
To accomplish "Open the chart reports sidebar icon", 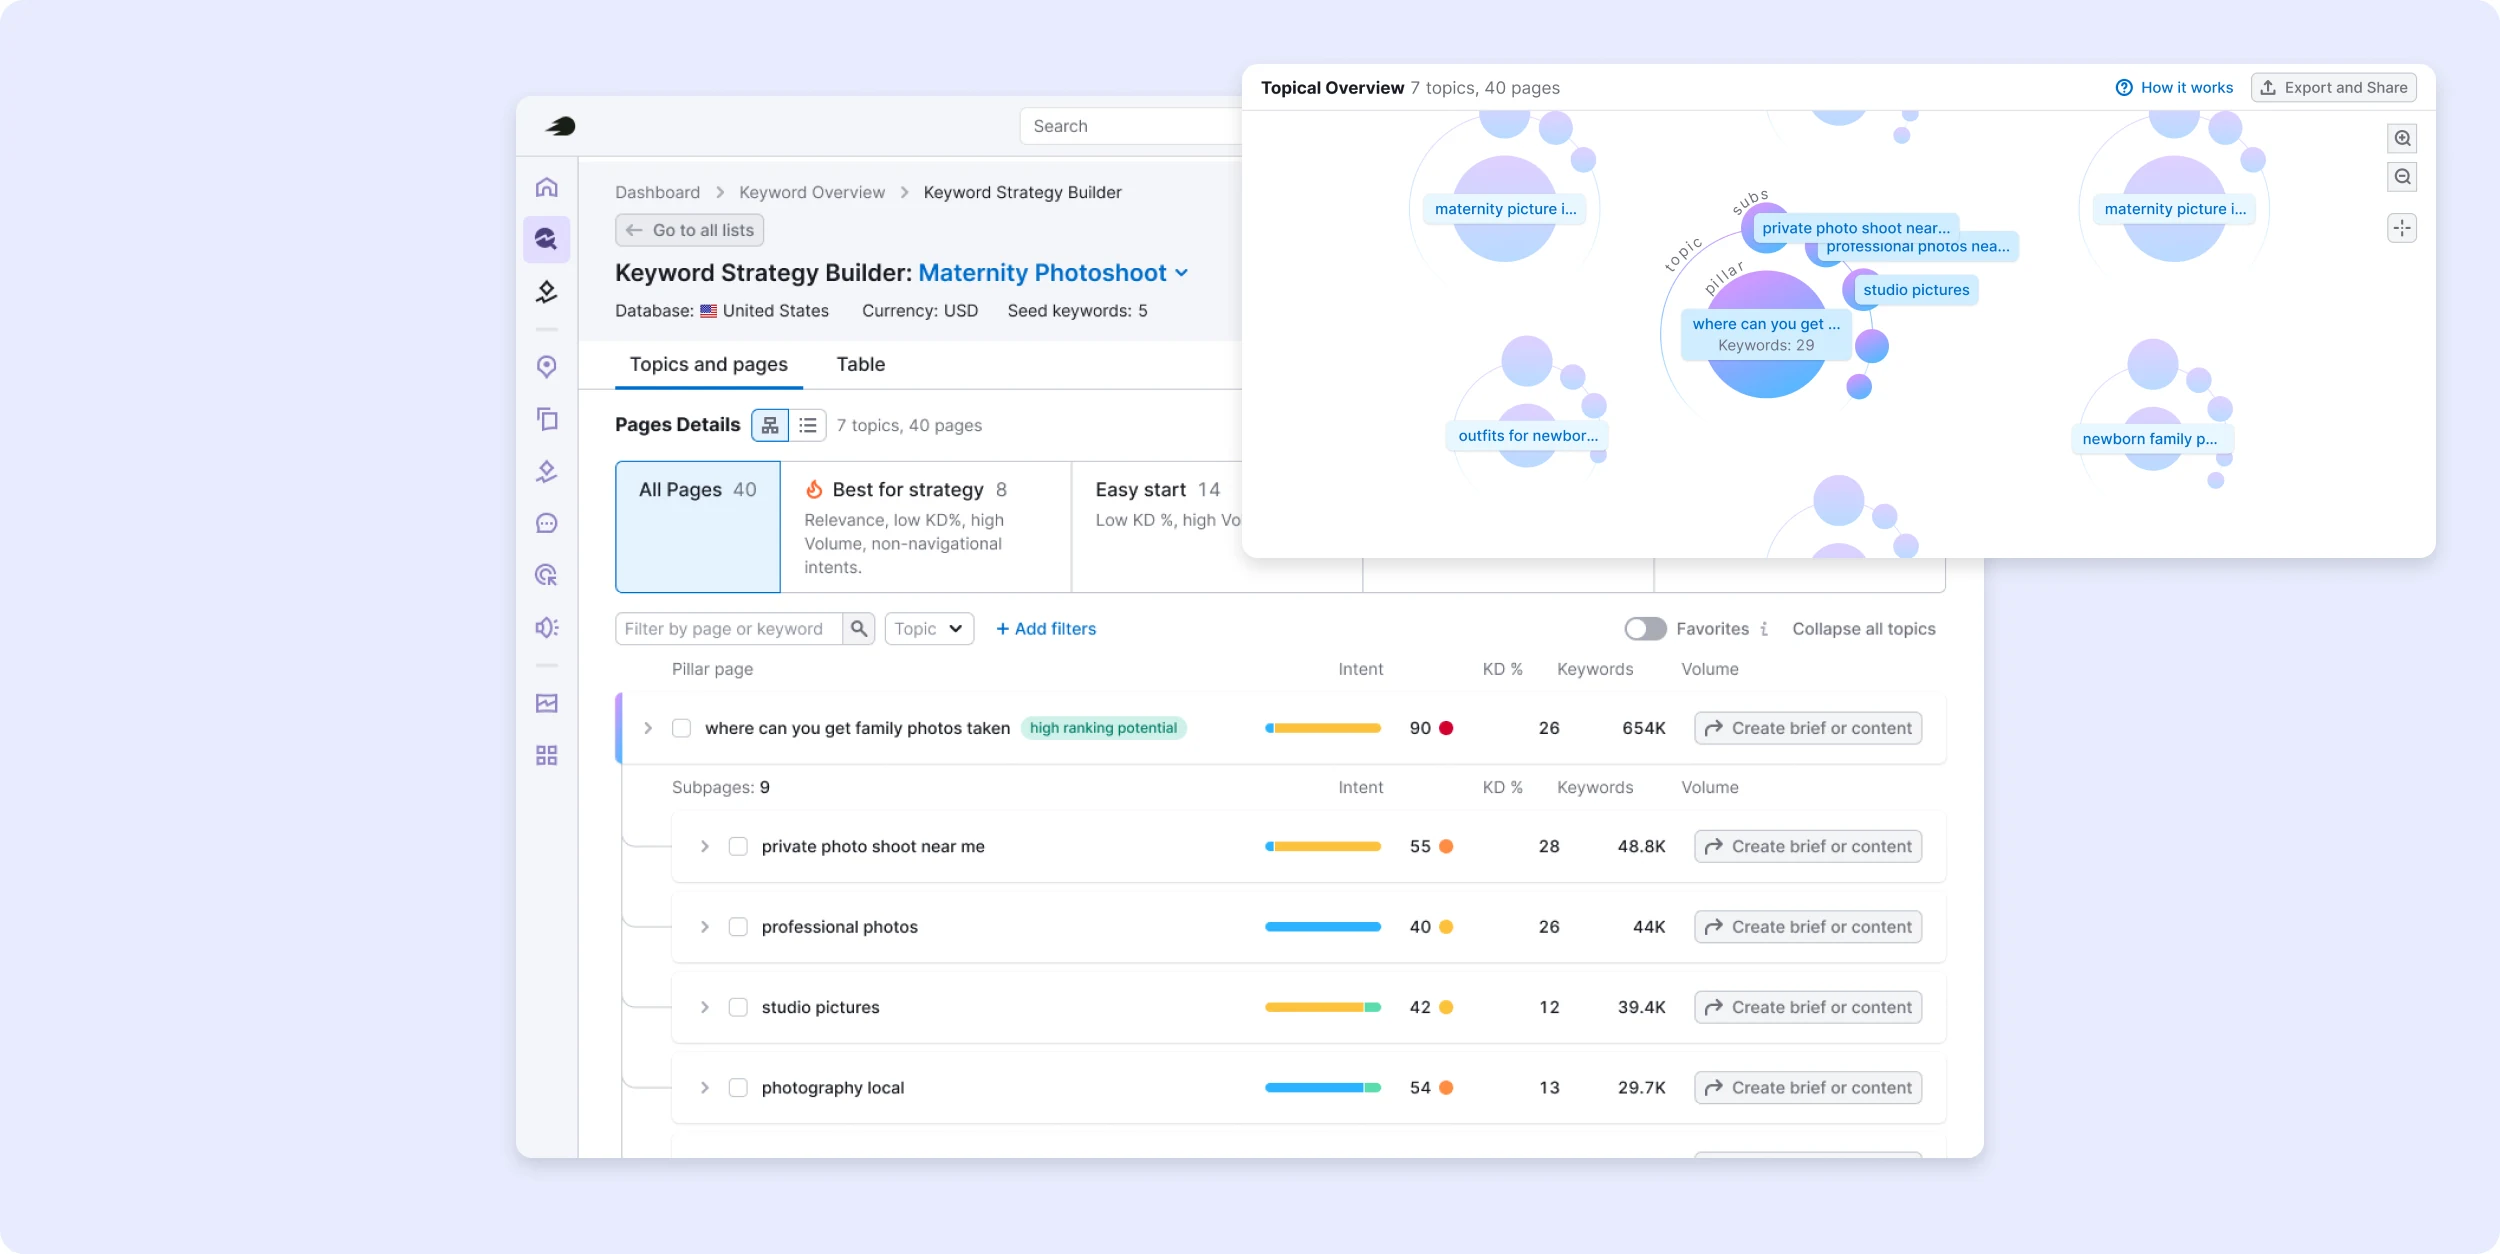I will [546, 703].
